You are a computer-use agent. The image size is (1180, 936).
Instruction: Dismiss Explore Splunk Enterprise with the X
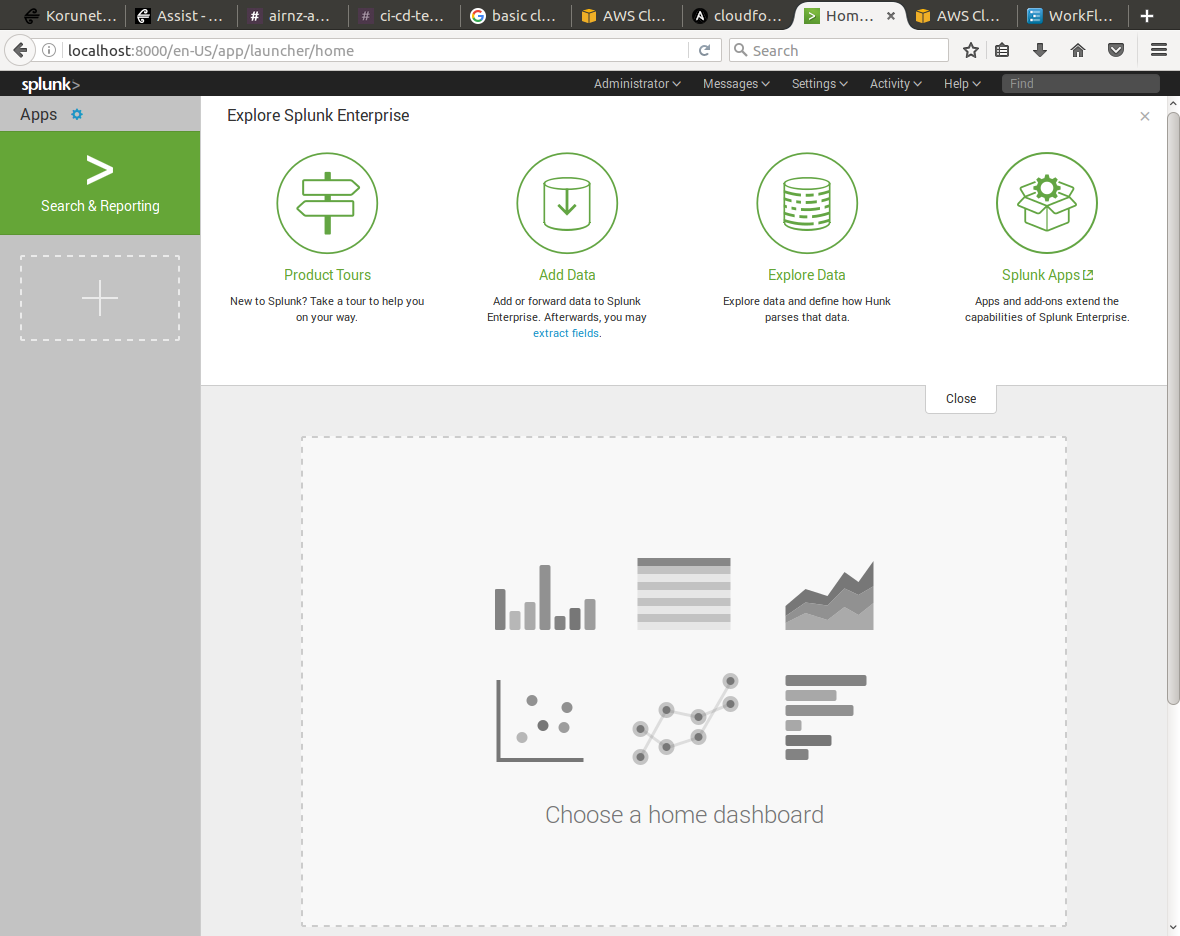(x=1145, y=116)
